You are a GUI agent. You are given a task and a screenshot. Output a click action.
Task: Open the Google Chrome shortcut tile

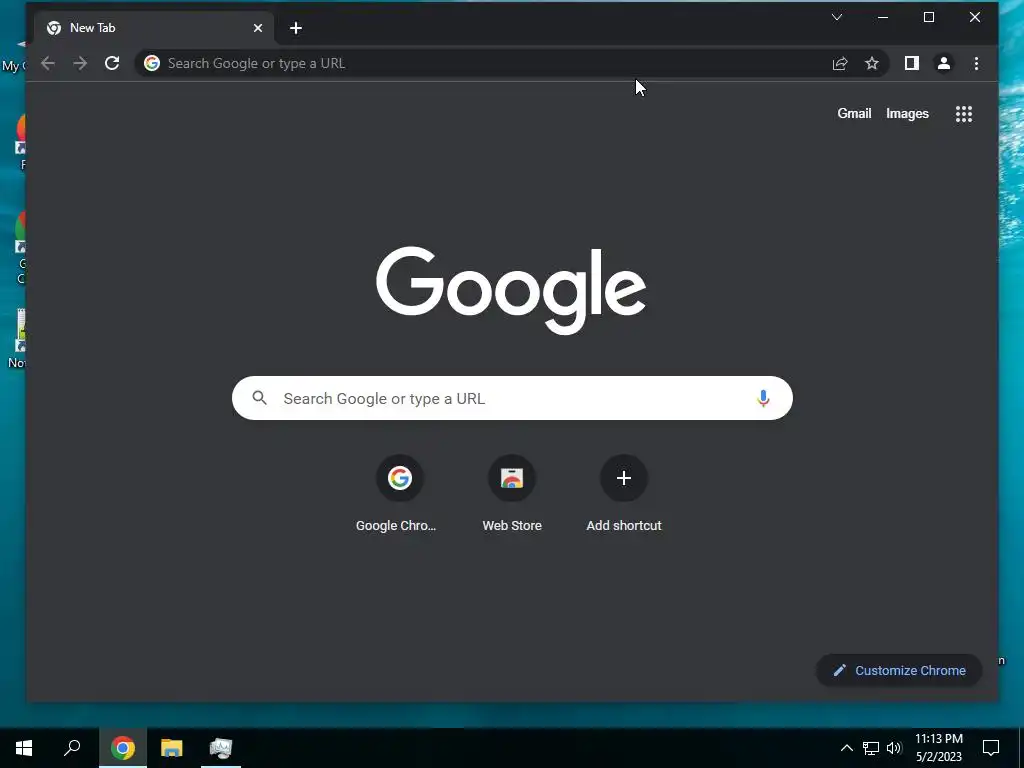399,494
